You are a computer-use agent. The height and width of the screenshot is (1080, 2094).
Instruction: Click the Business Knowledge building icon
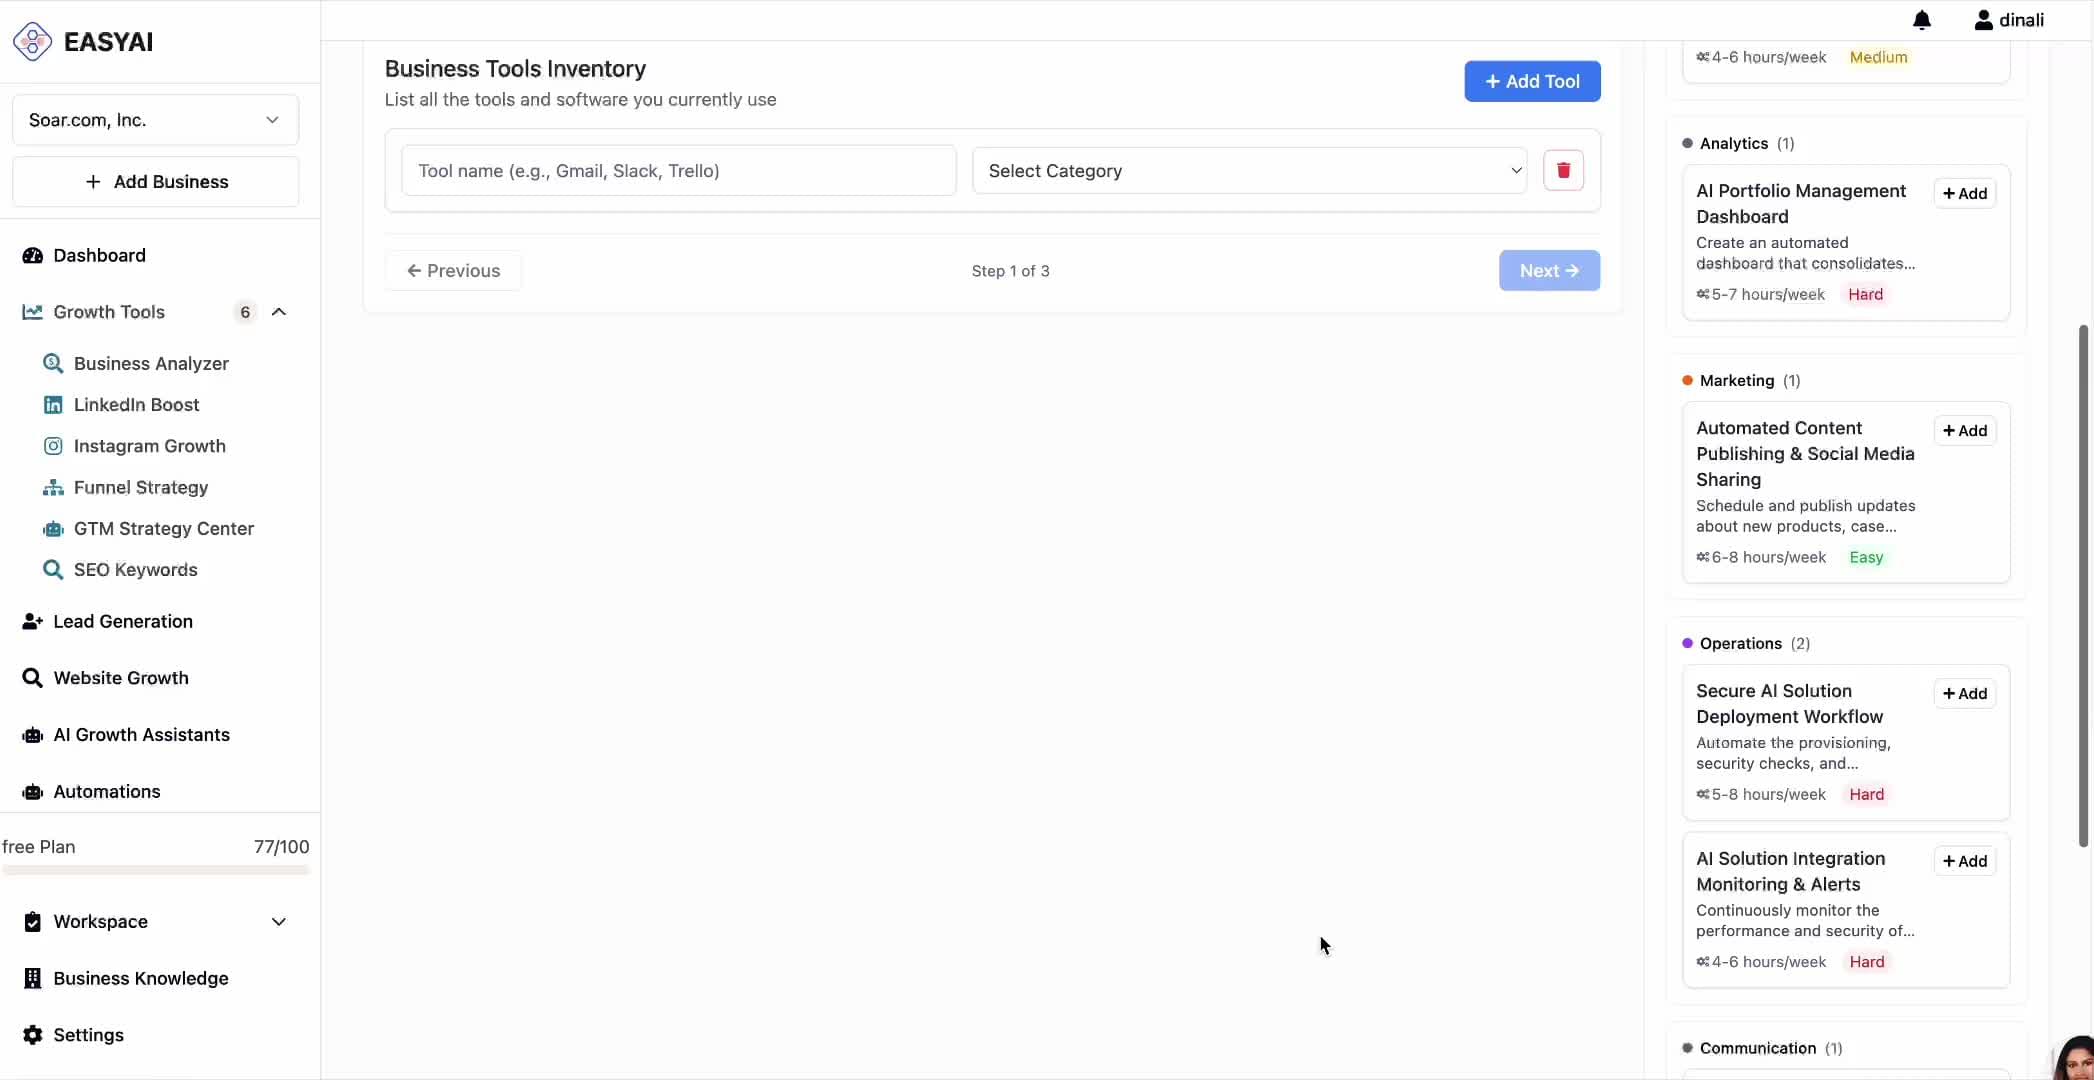[x=33, y=978]
